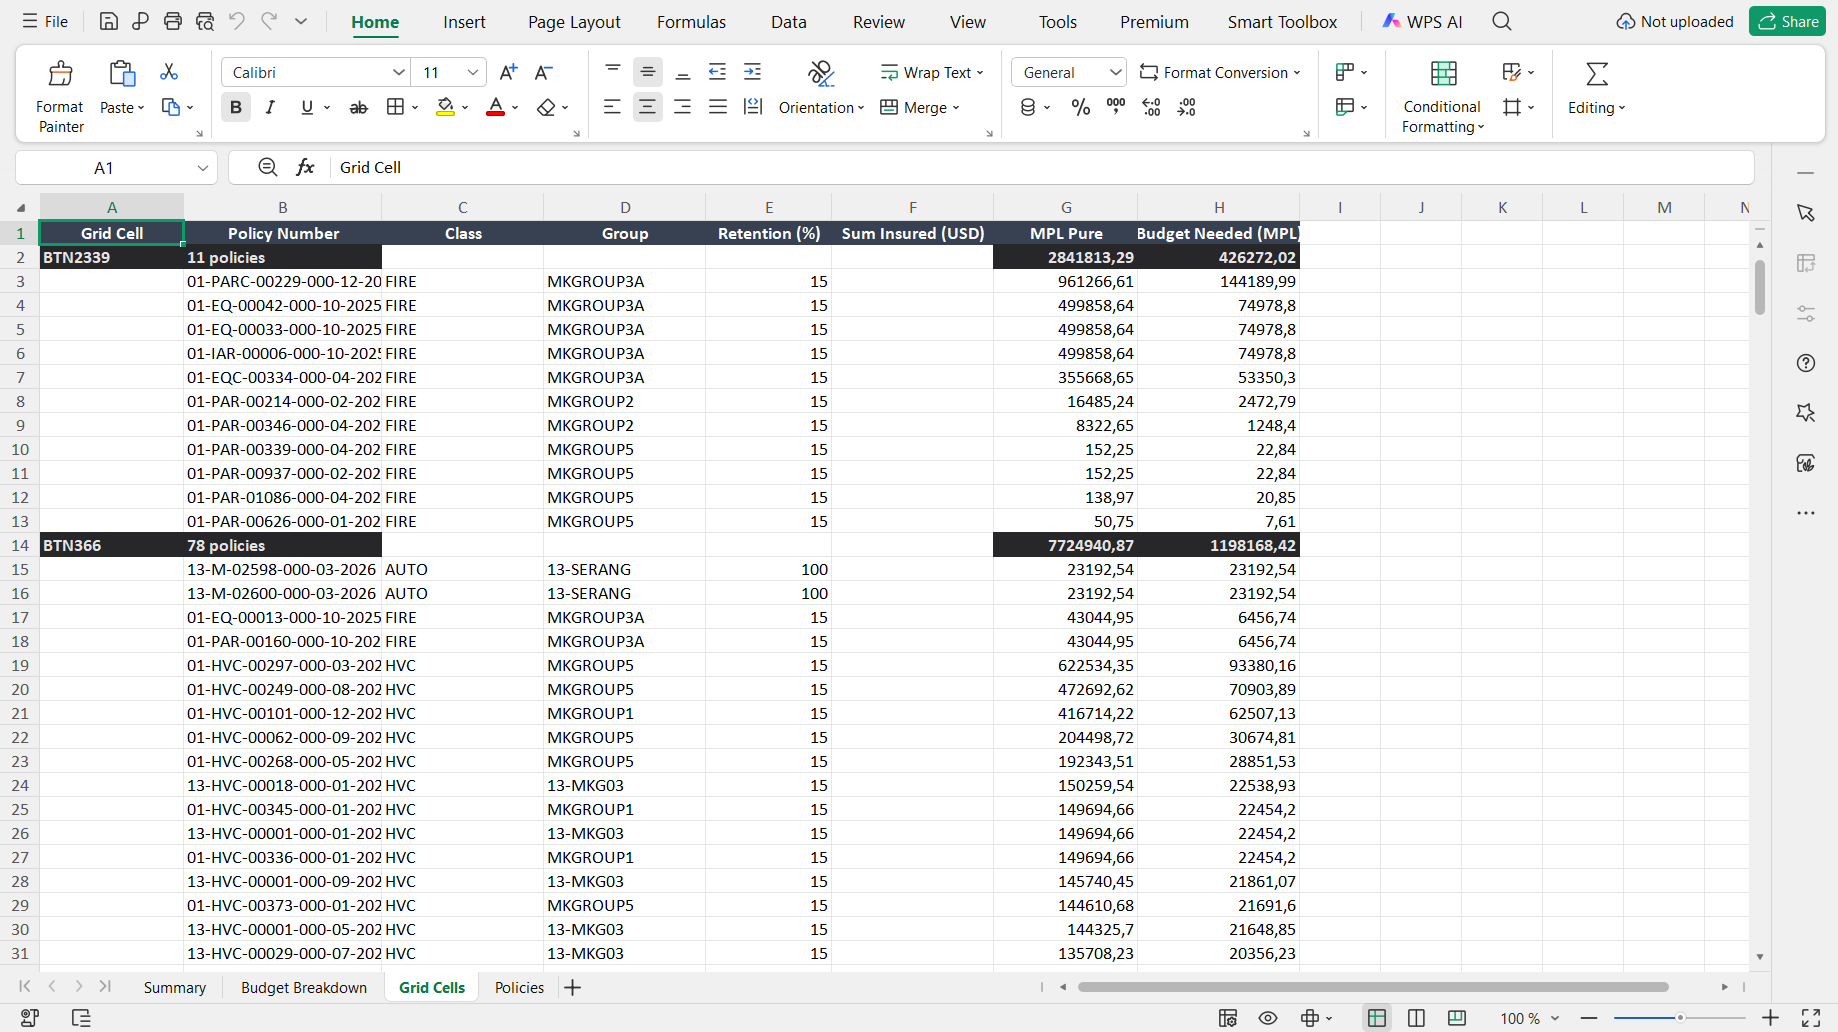Toggle Wrap Text
Image resolution: width=1838 pixels, height=1032 pixels.
tap(932, 72)
